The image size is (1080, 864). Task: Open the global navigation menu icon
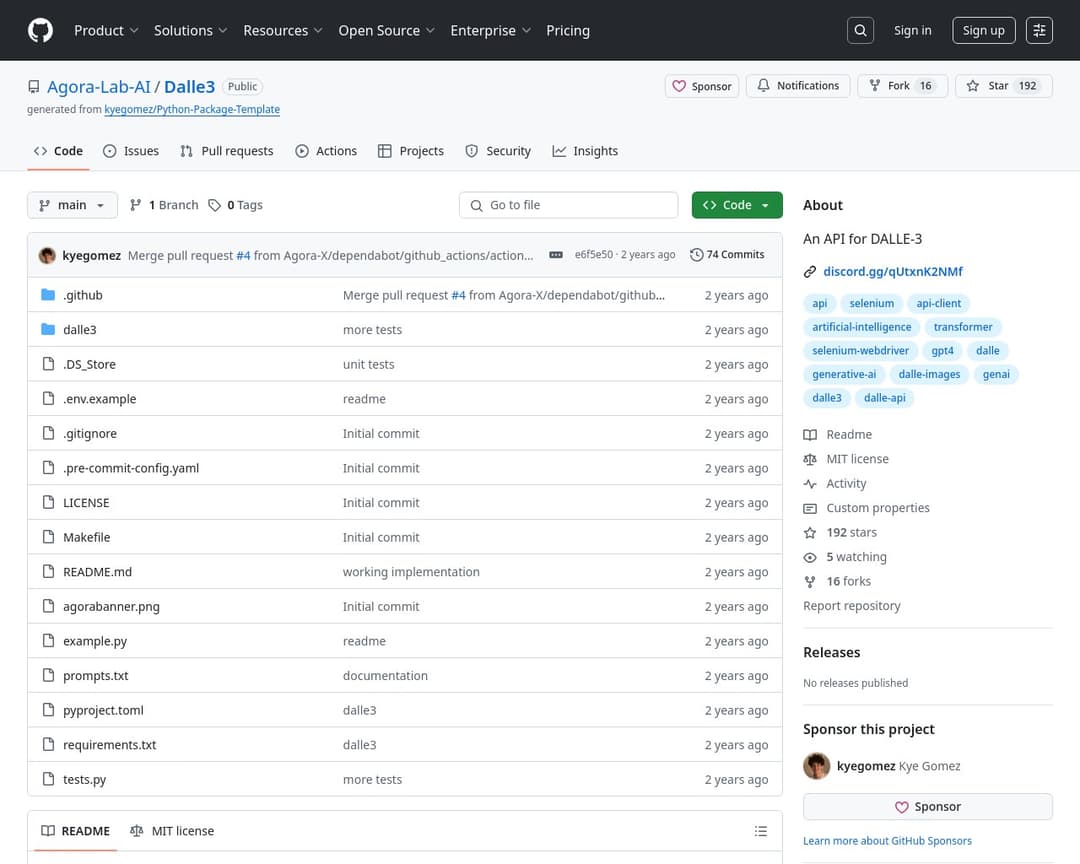point(1039,30)
